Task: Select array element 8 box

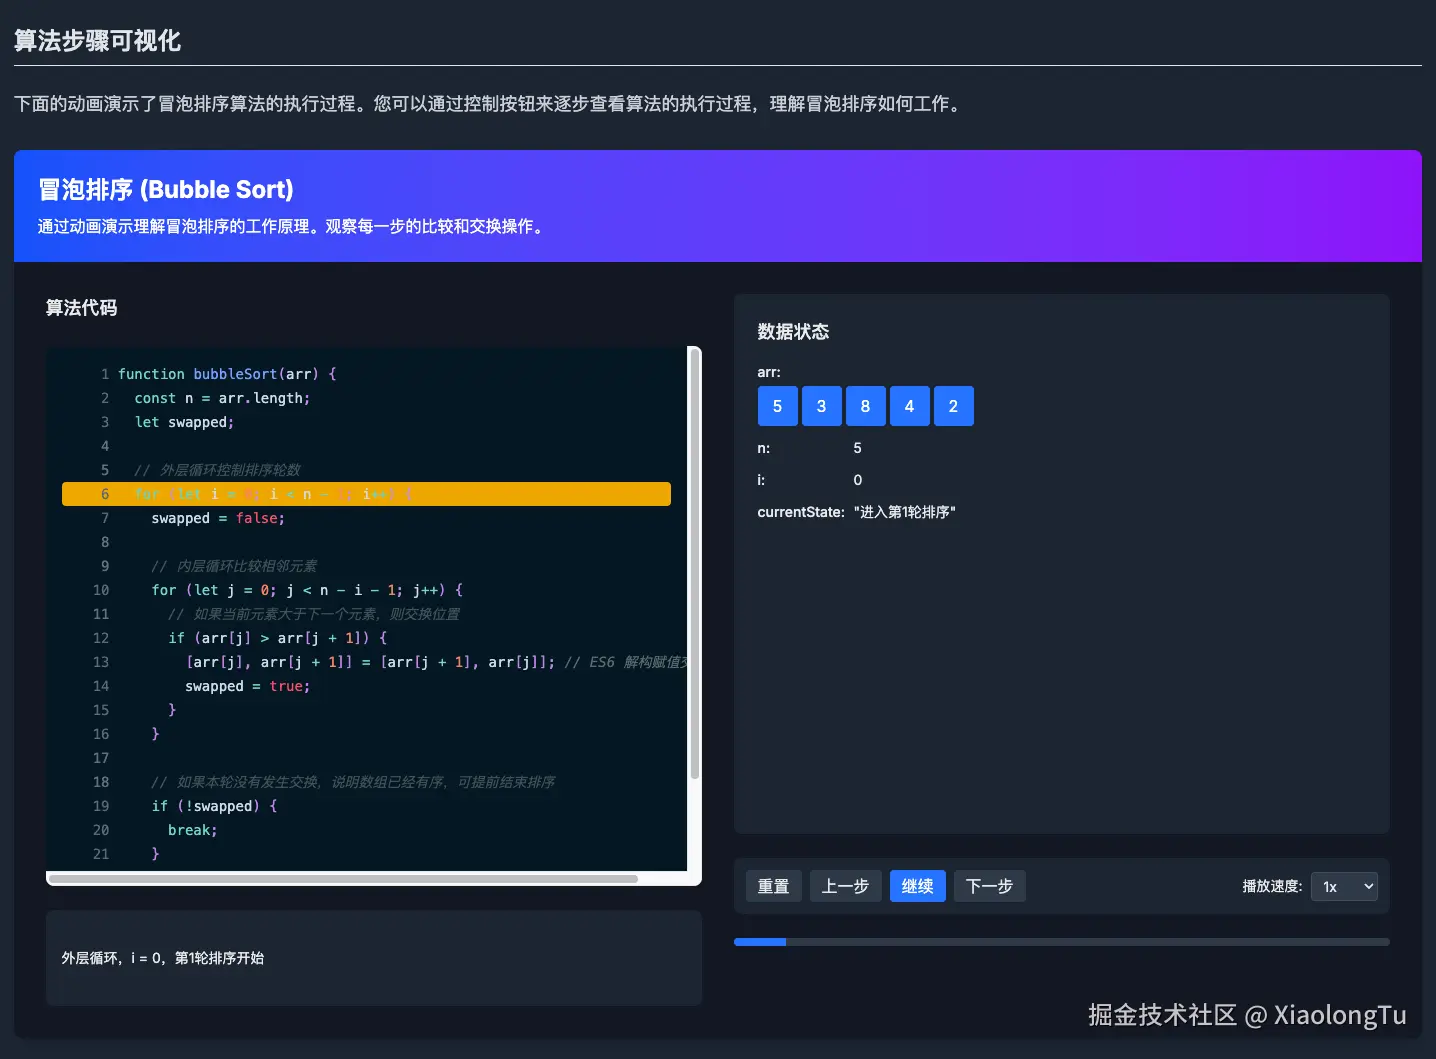Action: [x=865, y=406]
